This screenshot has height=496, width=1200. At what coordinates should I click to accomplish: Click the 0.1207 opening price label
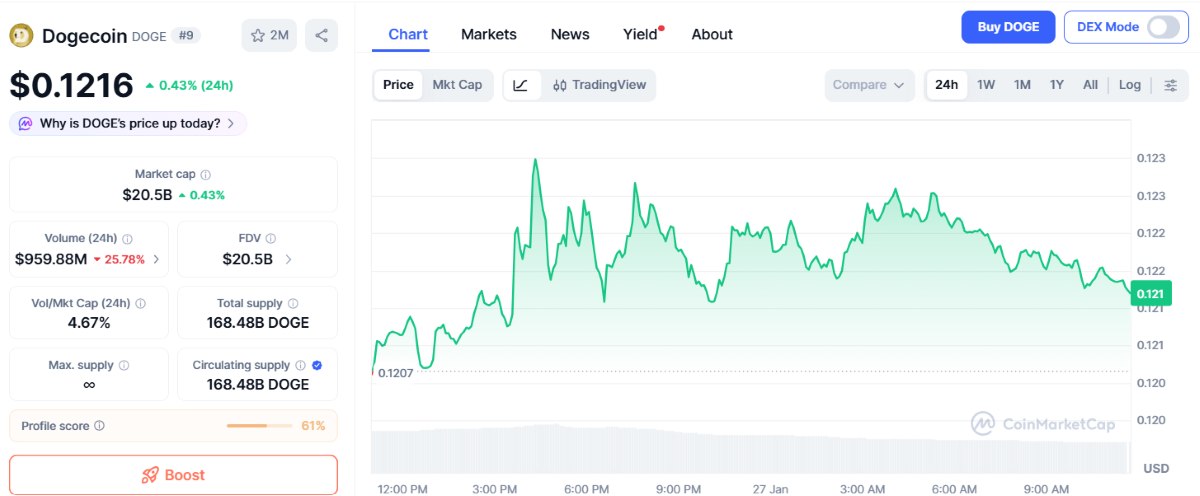pos(395,372)
